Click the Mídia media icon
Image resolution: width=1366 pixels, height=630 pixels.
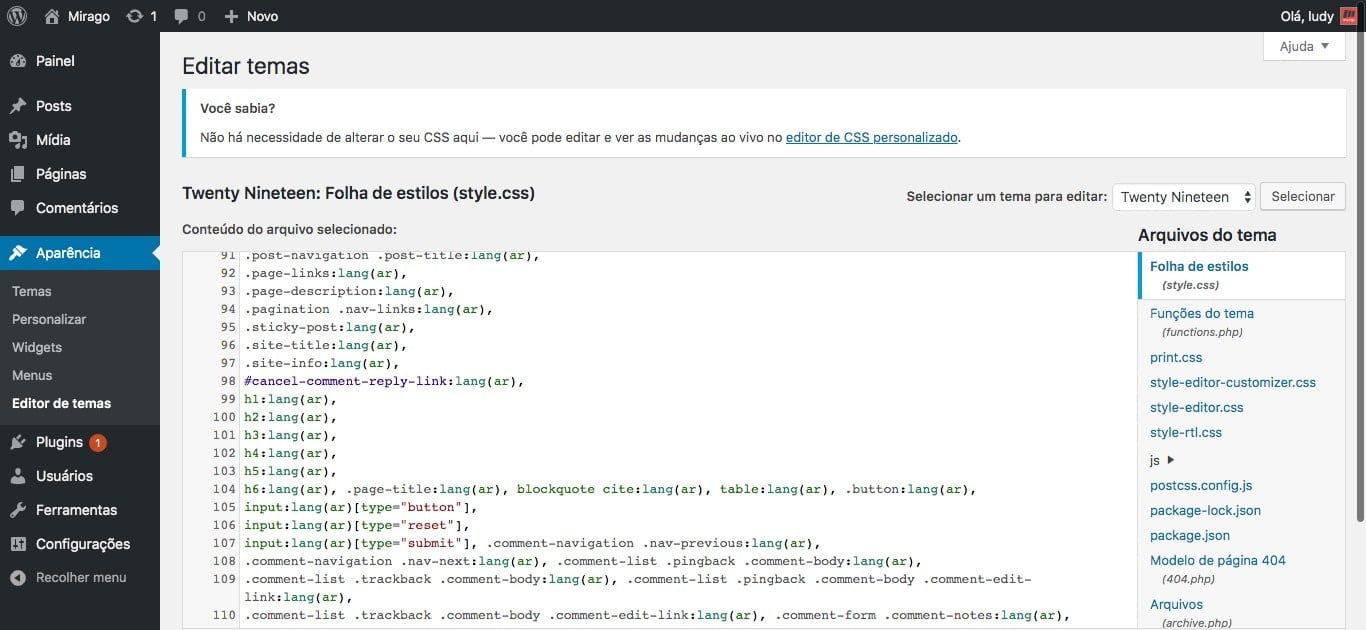18,140
